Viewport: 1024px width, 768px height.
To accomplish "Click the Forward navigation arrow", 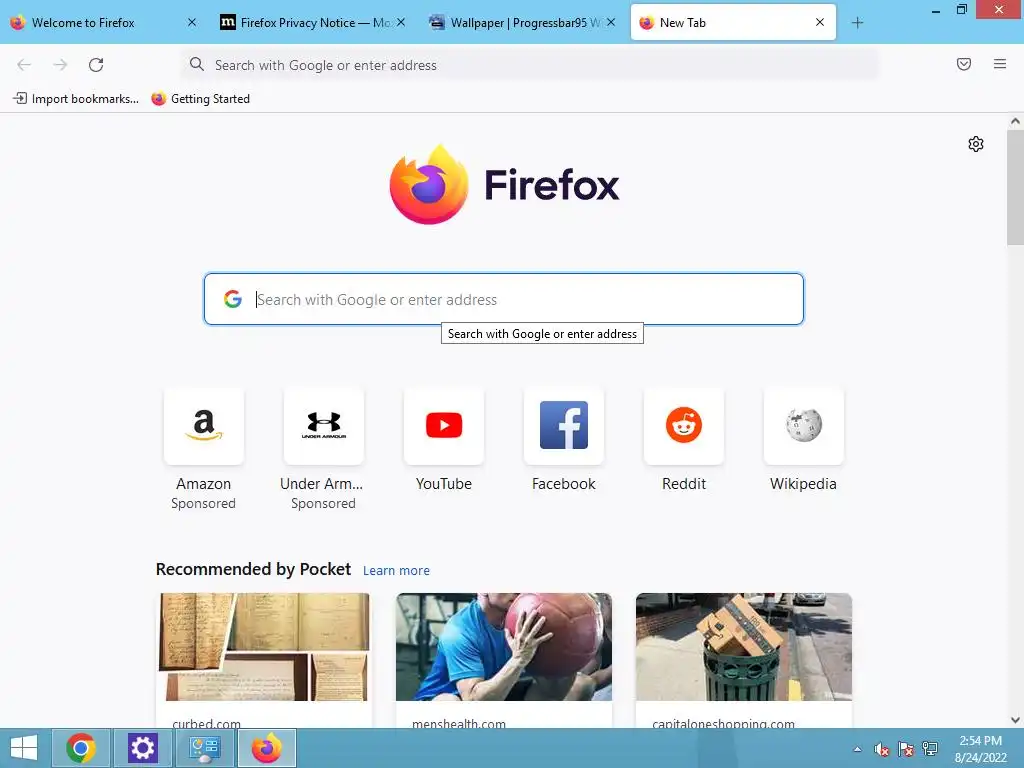I will [60, 65].
